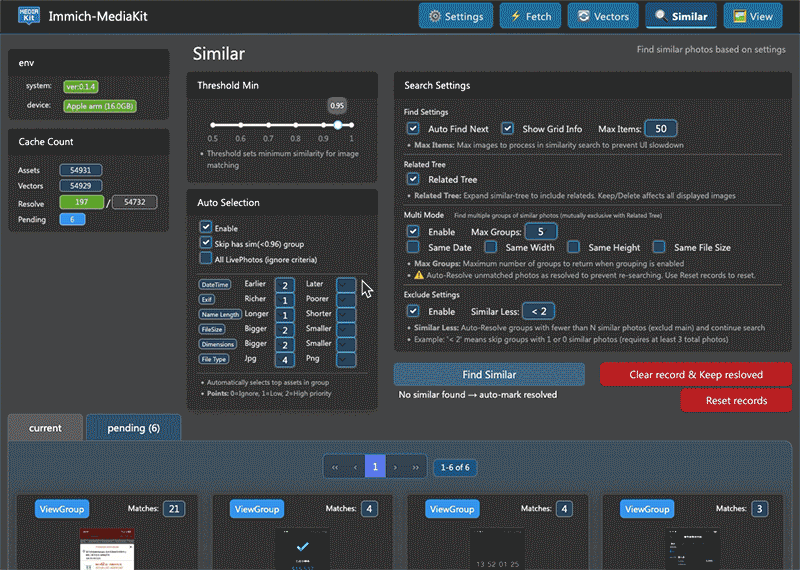This screenshot has width=800, height=570.
Task: Select page 1 in the pagination
Action: [x=375, y=467]
